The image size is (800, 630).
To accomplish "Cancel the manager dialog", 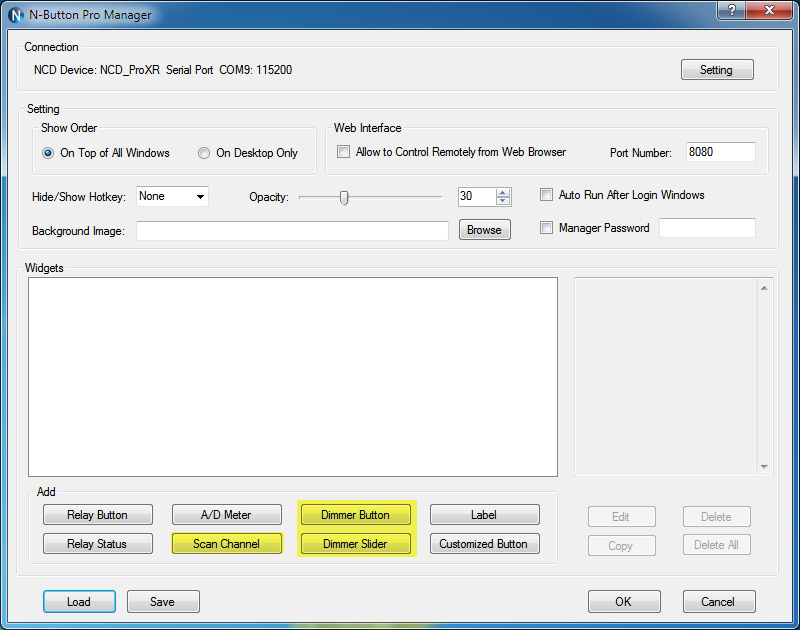I will click(x=719, y=602).
